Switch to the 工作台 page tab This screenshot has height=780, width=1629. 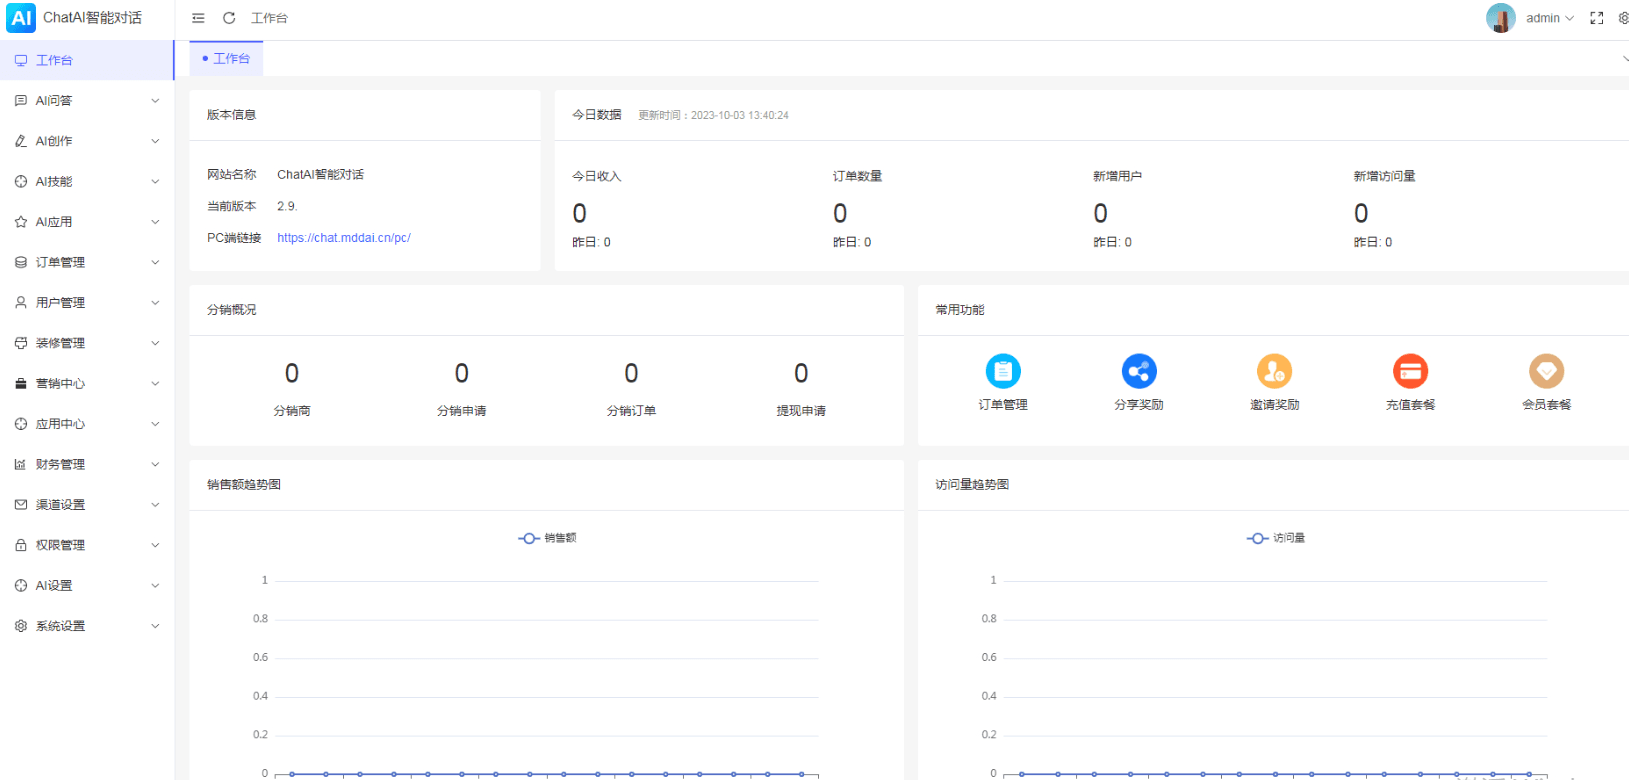(226, 59)
